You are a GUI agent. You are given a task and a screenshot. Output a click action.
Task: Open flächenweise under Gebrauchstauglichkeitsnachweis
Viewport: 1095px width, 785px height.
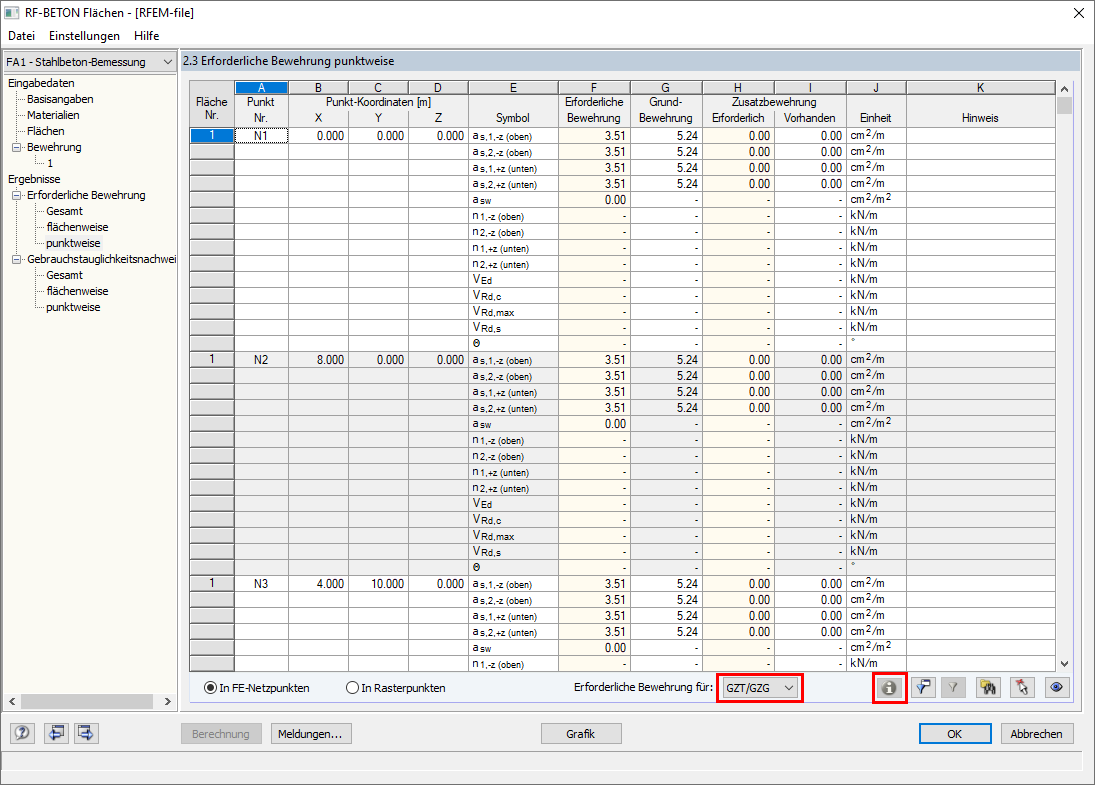[77, 291]
